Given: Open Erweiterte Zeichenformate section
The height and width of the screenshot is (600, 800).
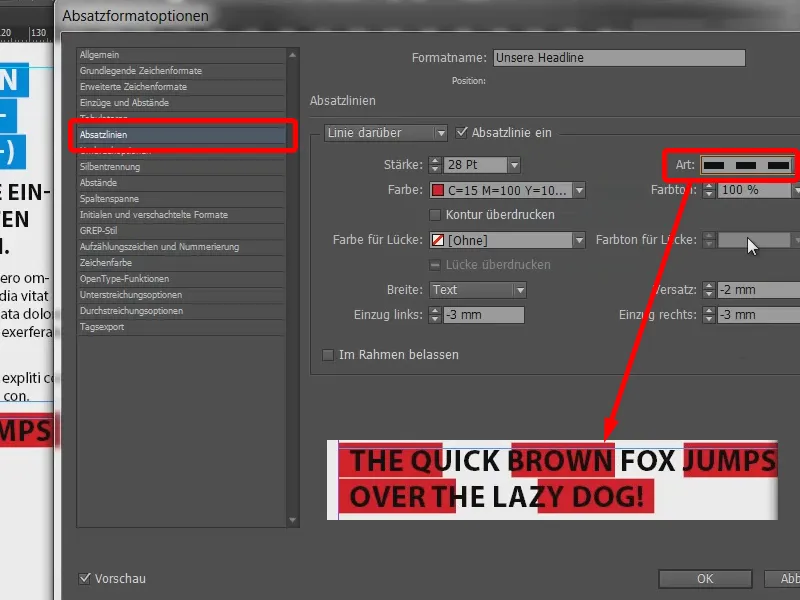Looking at the screenshot, I should tap(181, 87).
